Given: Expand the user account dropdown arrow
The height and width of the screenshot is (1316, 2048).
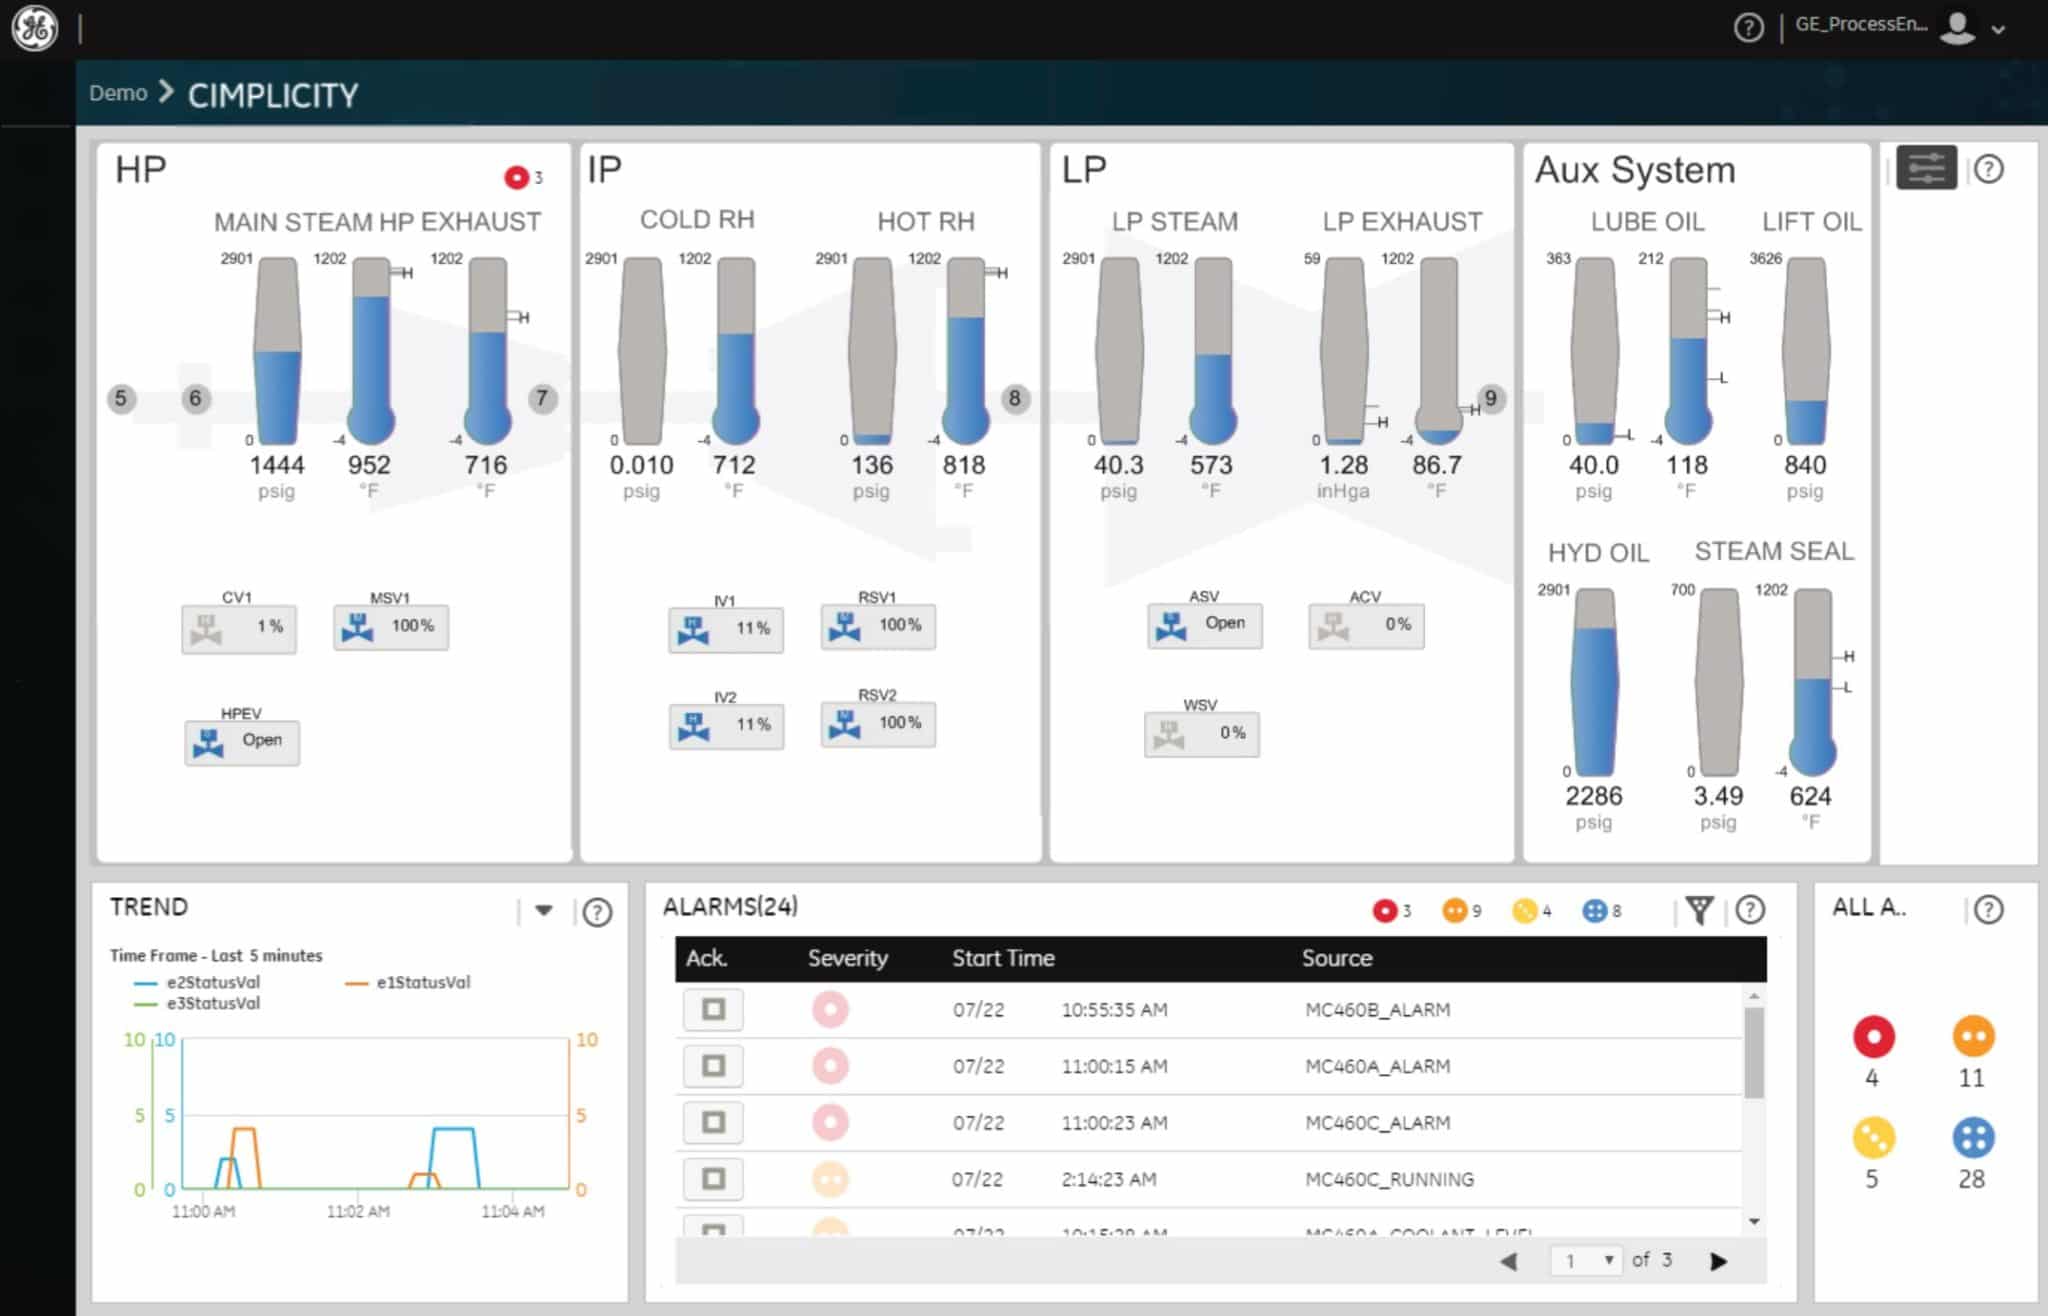Looking at the screenshot, I should 1998,29.
